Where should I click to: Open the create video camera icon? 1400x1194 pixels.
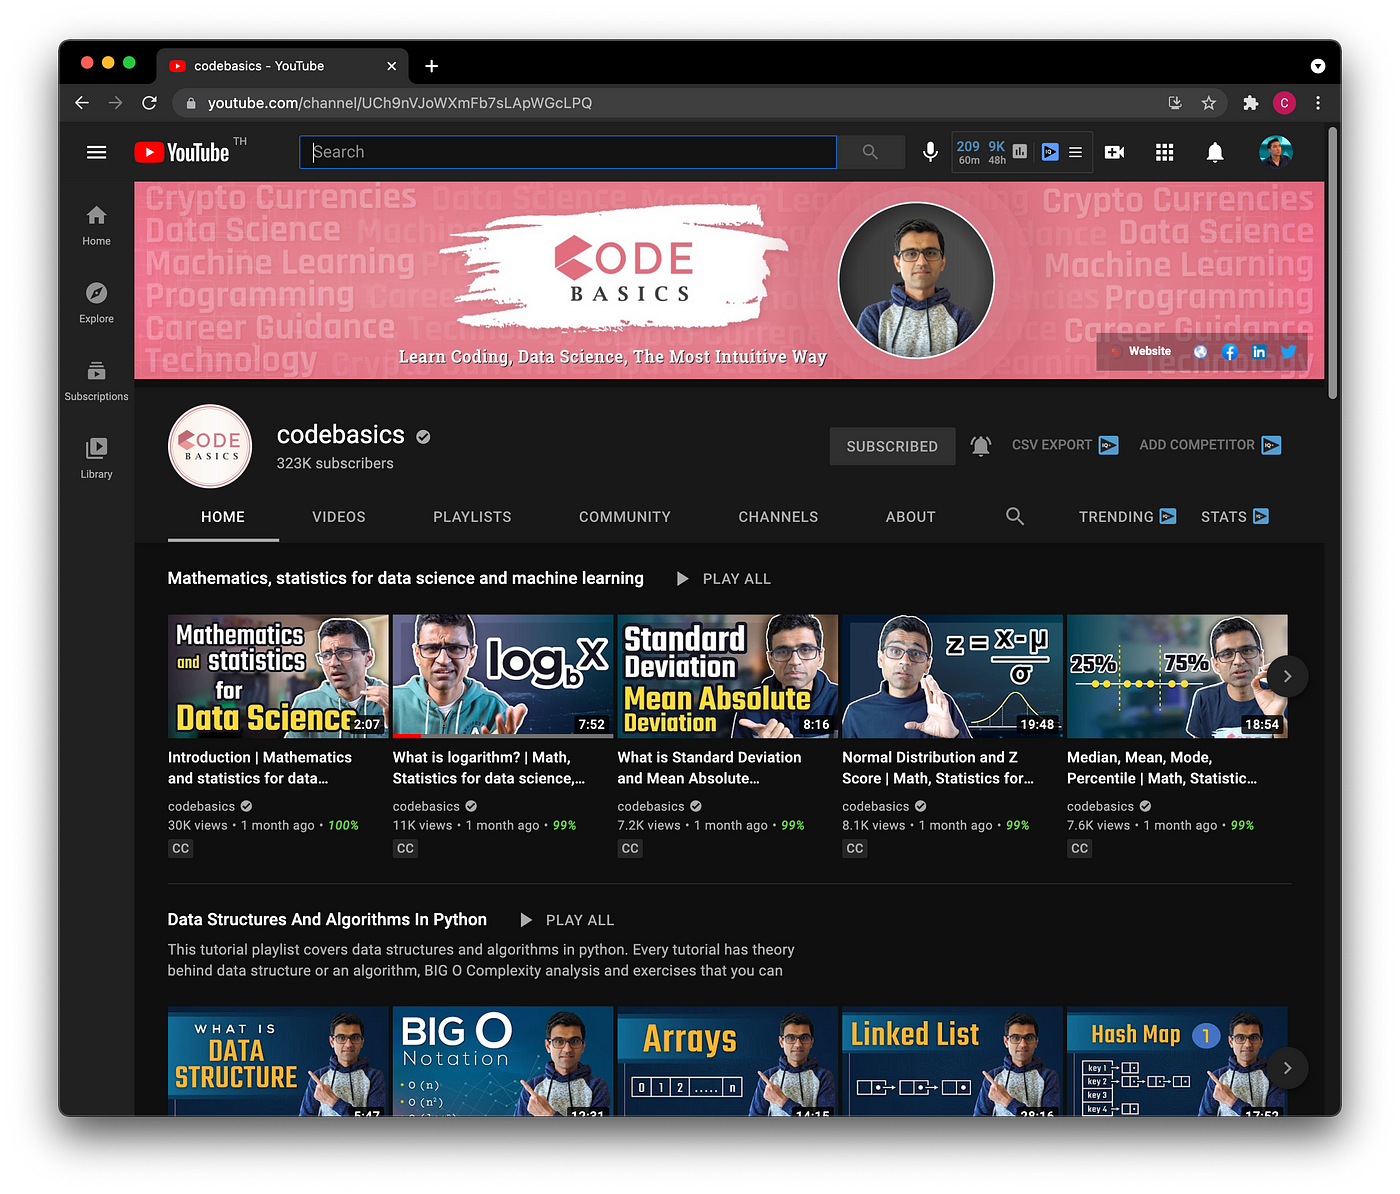click(x=1114, y=152)
